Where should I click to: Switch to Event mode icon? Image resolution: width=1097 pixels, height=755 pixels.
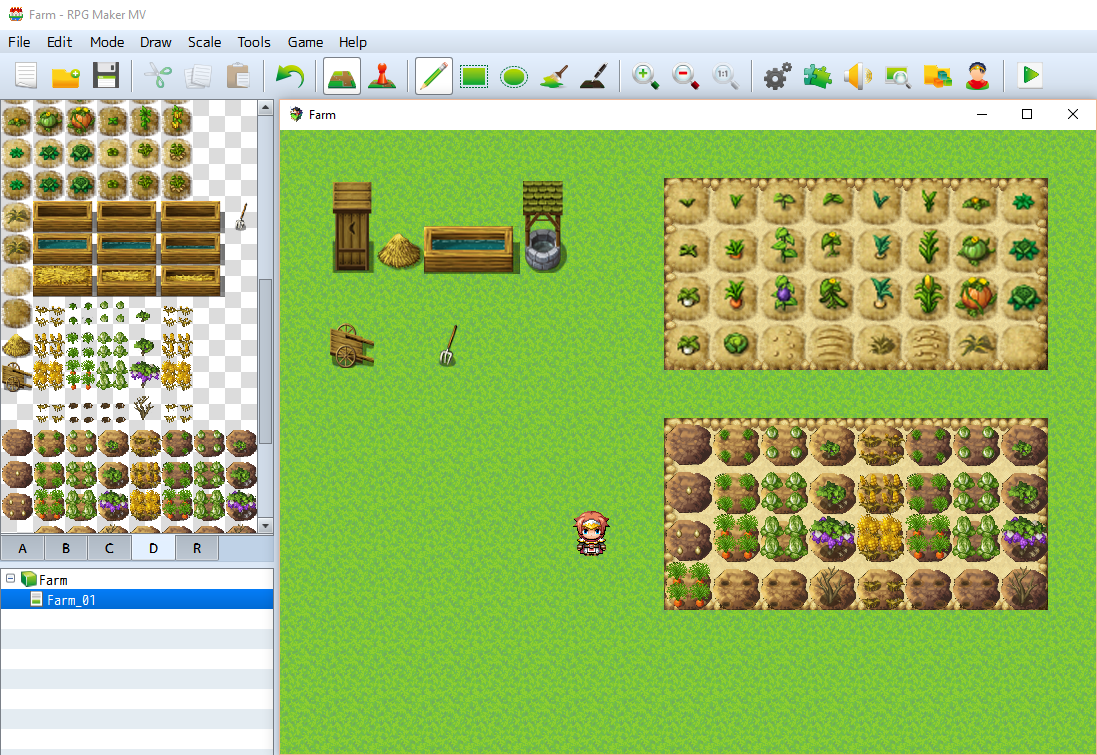pos(382,76)
